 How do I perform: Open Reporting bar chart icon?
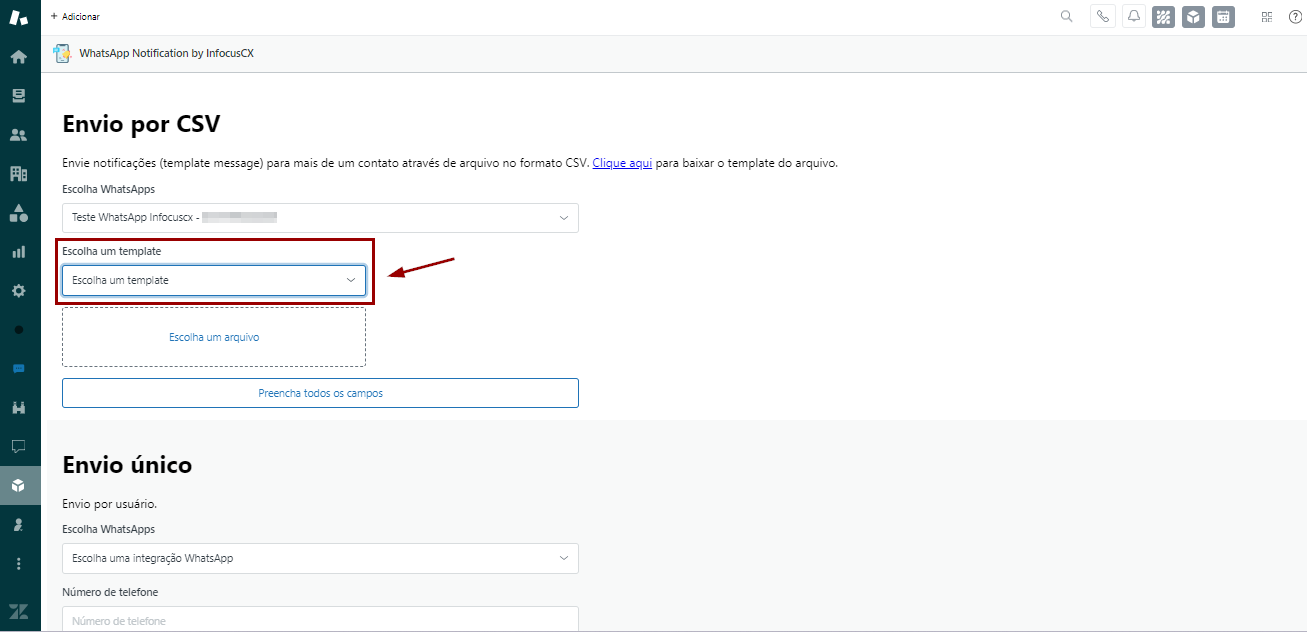(18, 252)
